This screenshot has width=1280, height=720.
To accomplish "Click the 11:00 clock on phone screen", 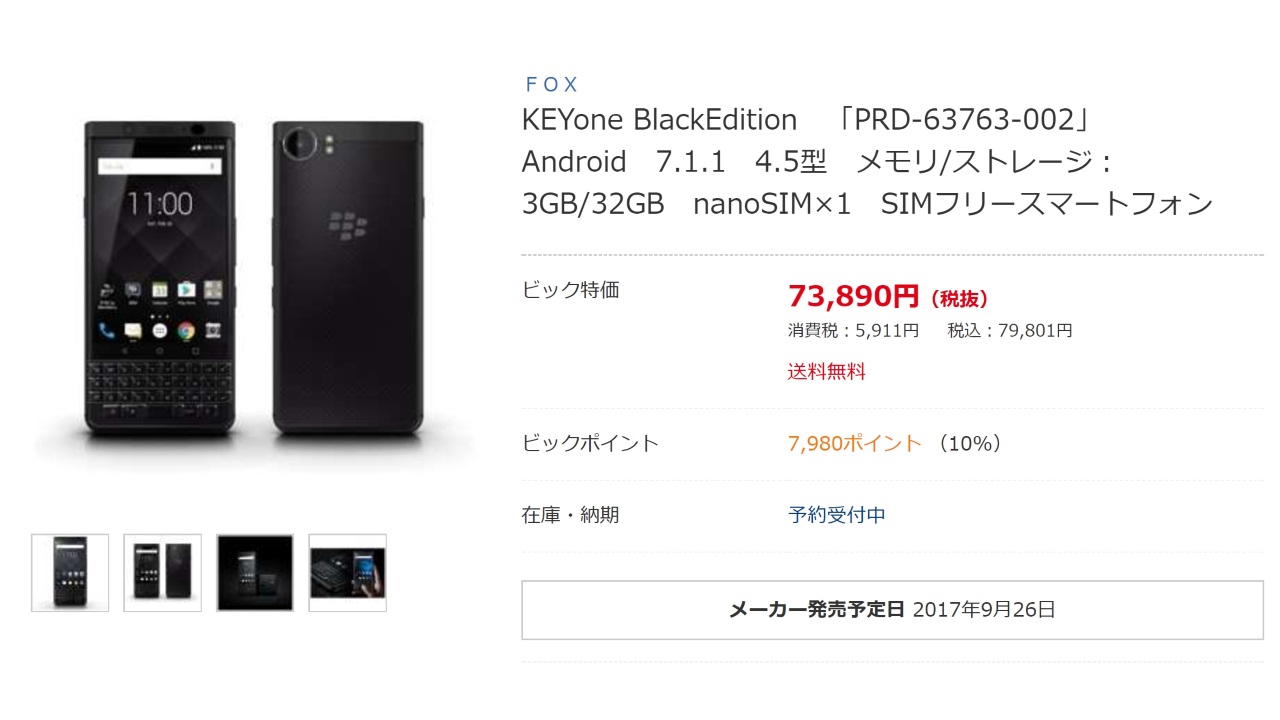I will click(160, 204).
